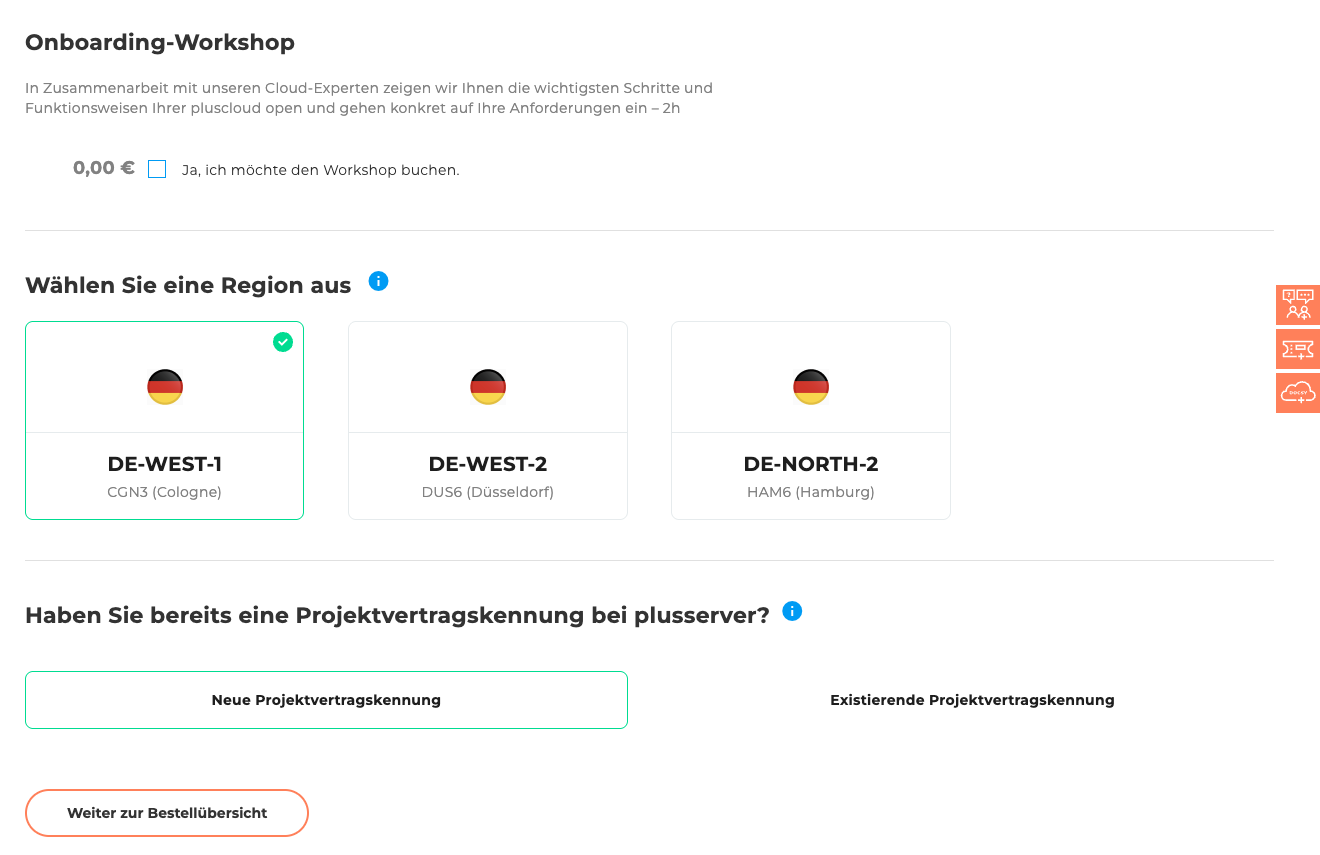Click the HAM6 (Hamburg) datacenter label

pyautogui.click(x=810, y=491)
